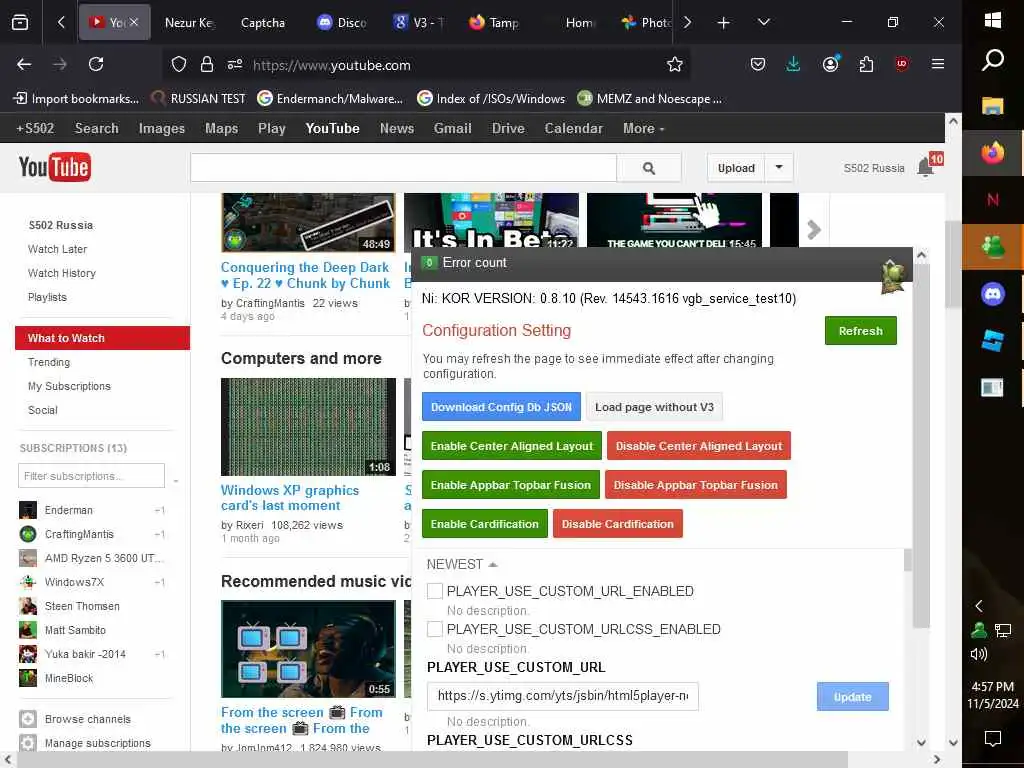Click the page's vertical scrollbar thumb

point(953,264)
